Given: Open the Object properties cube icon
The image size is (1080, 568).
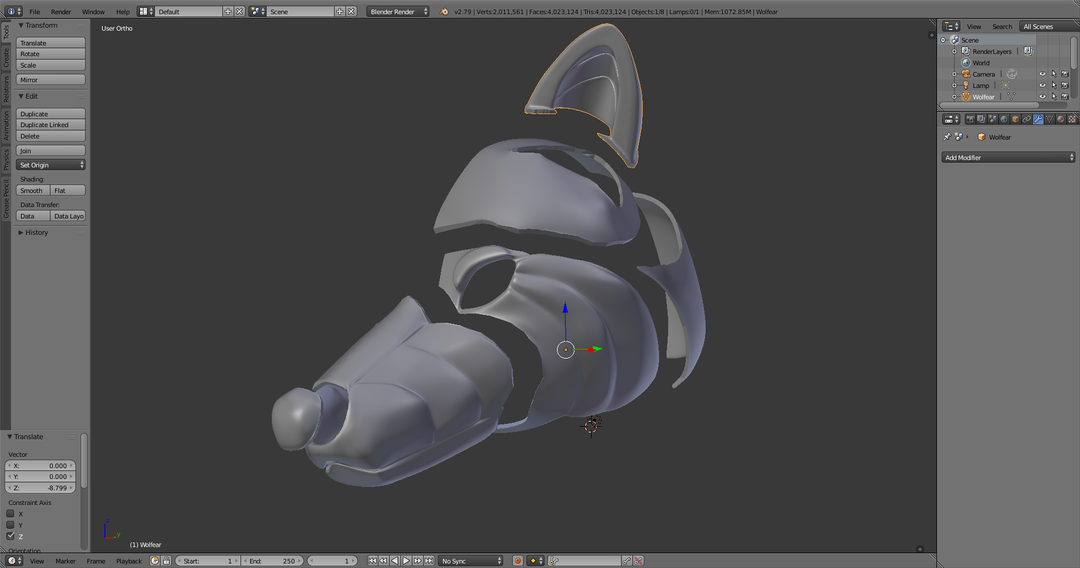Looking at the screenshot, I should (1015, 119).
